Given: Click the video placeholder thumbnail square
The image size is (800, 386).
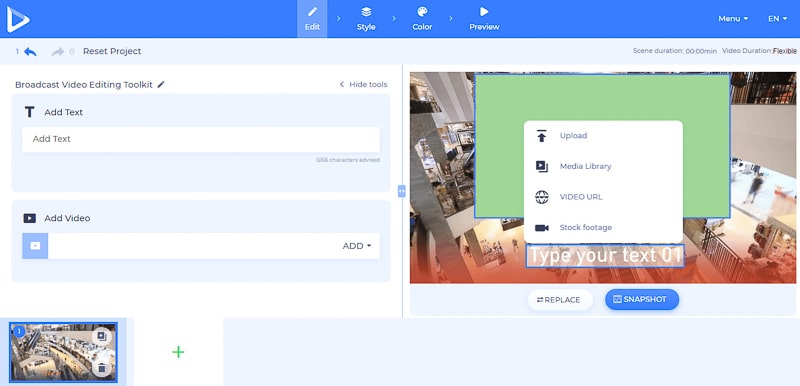Looking at the screenshot, I should coord(35,246).
